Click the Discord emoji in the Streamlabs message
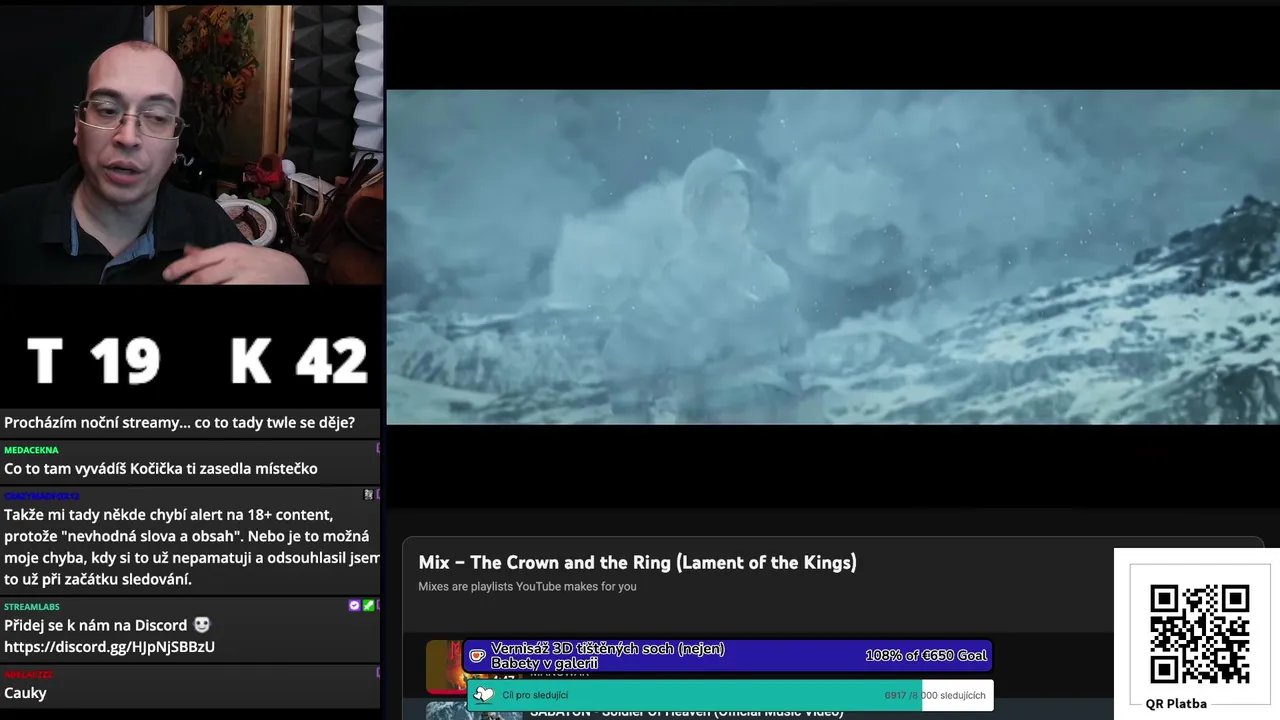 (202, 625)
